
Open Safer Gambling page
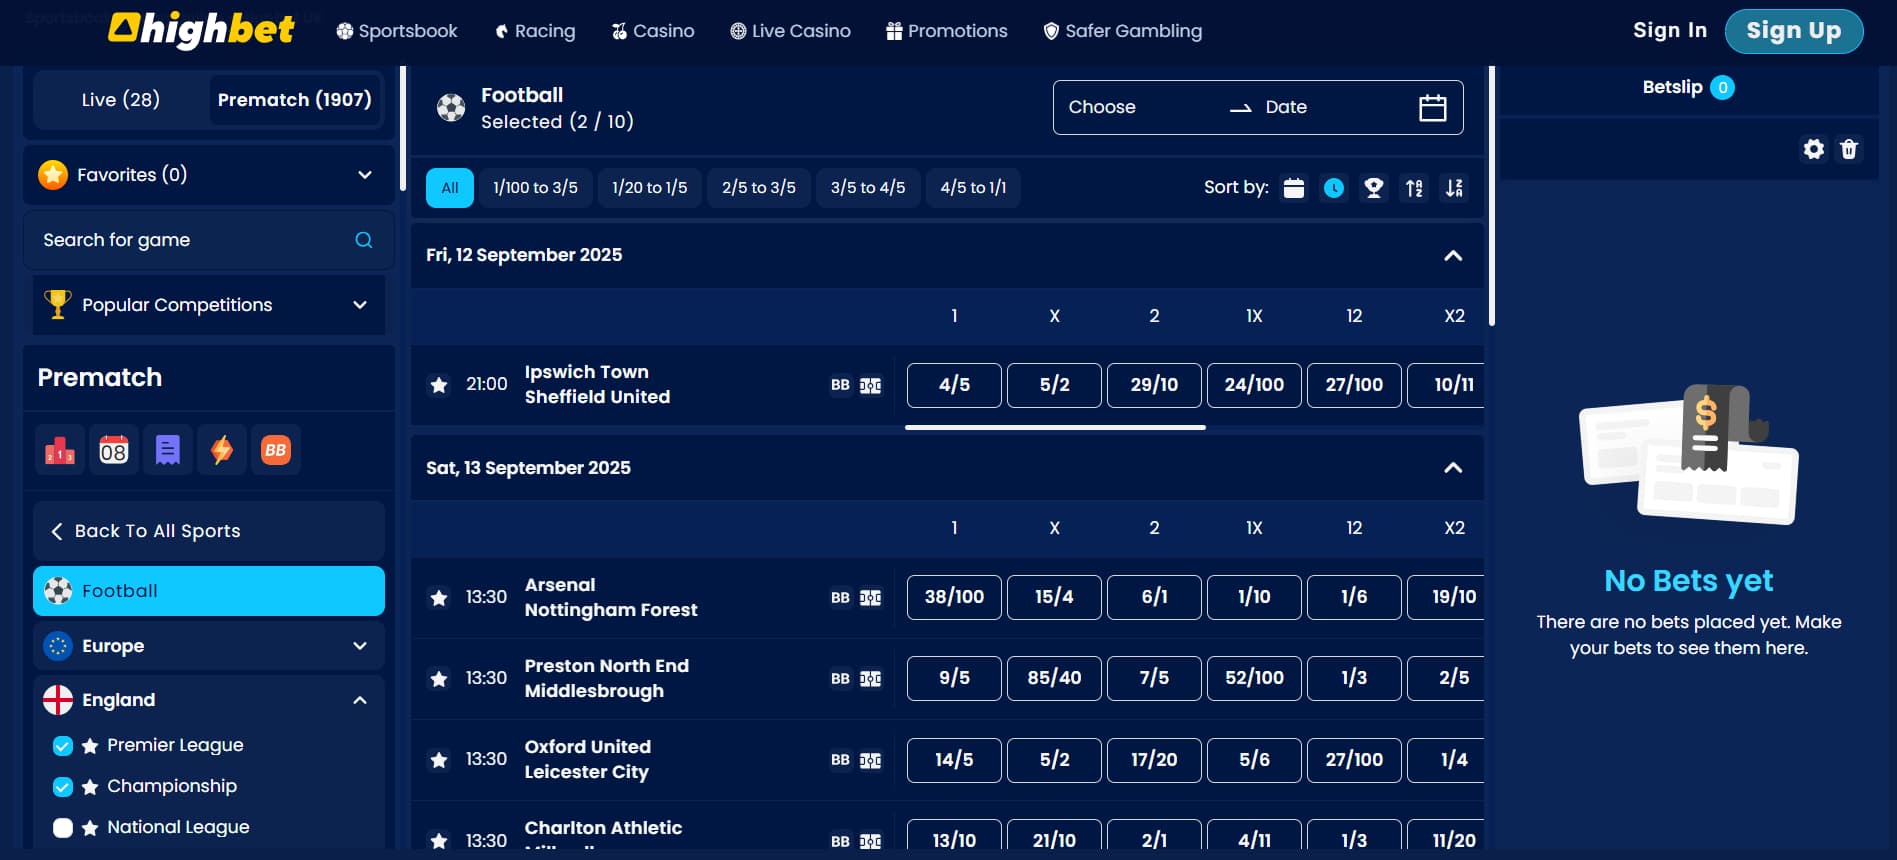coord(1122,31)
